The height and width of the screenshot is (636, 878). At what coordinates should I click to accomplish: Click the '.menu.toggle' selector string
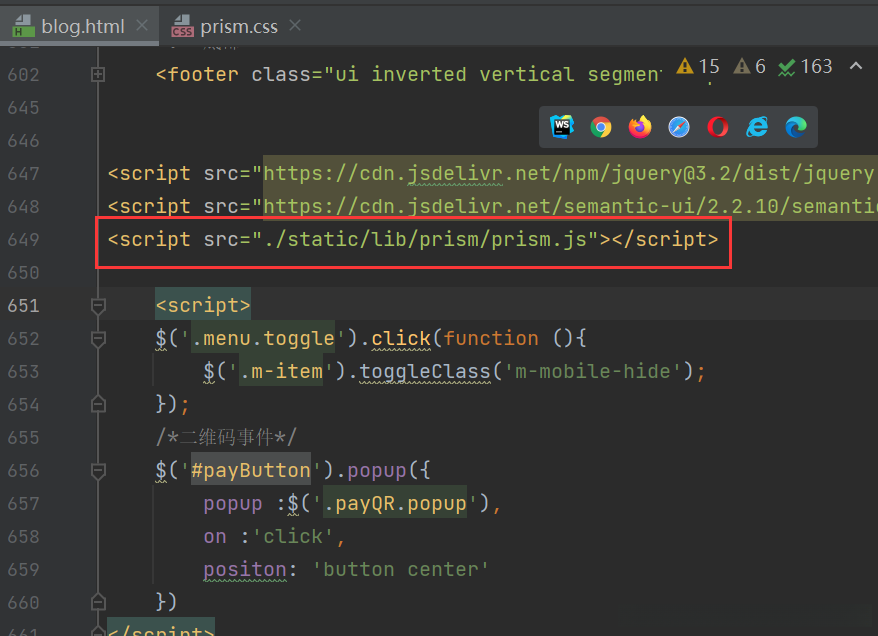[x=263, y=339]
